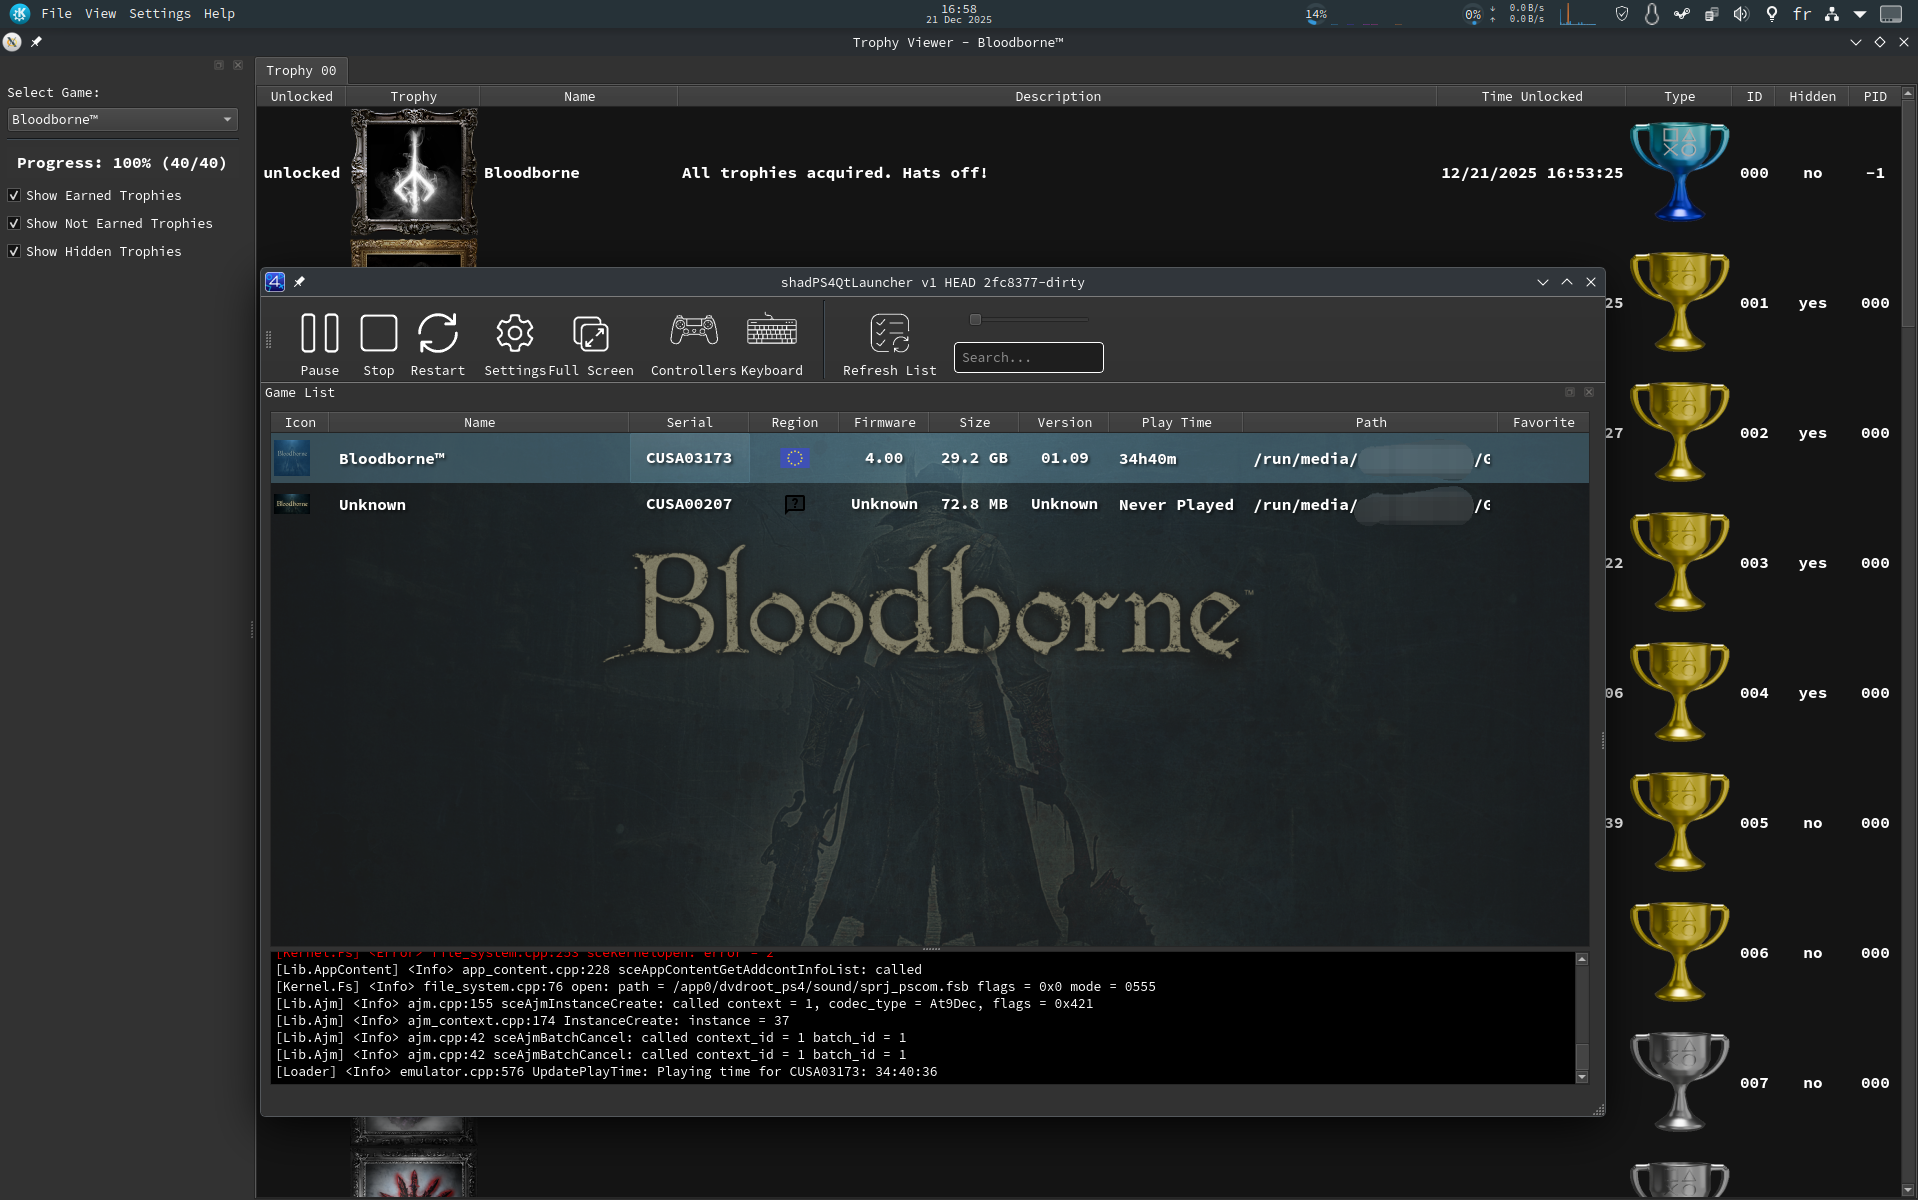Open the Controllers configuration
1918x1200 pixels.
click(x=693, y=344)
